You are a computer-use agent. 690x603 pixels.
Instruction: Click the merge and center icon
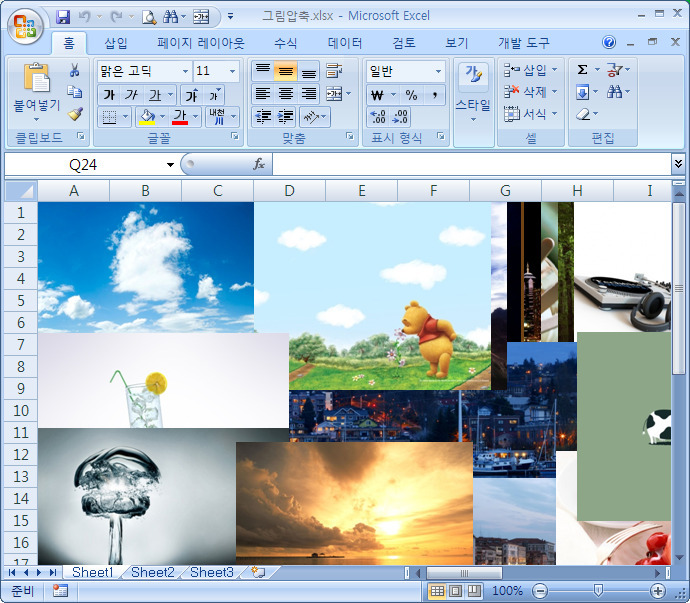tap(334, 94)
